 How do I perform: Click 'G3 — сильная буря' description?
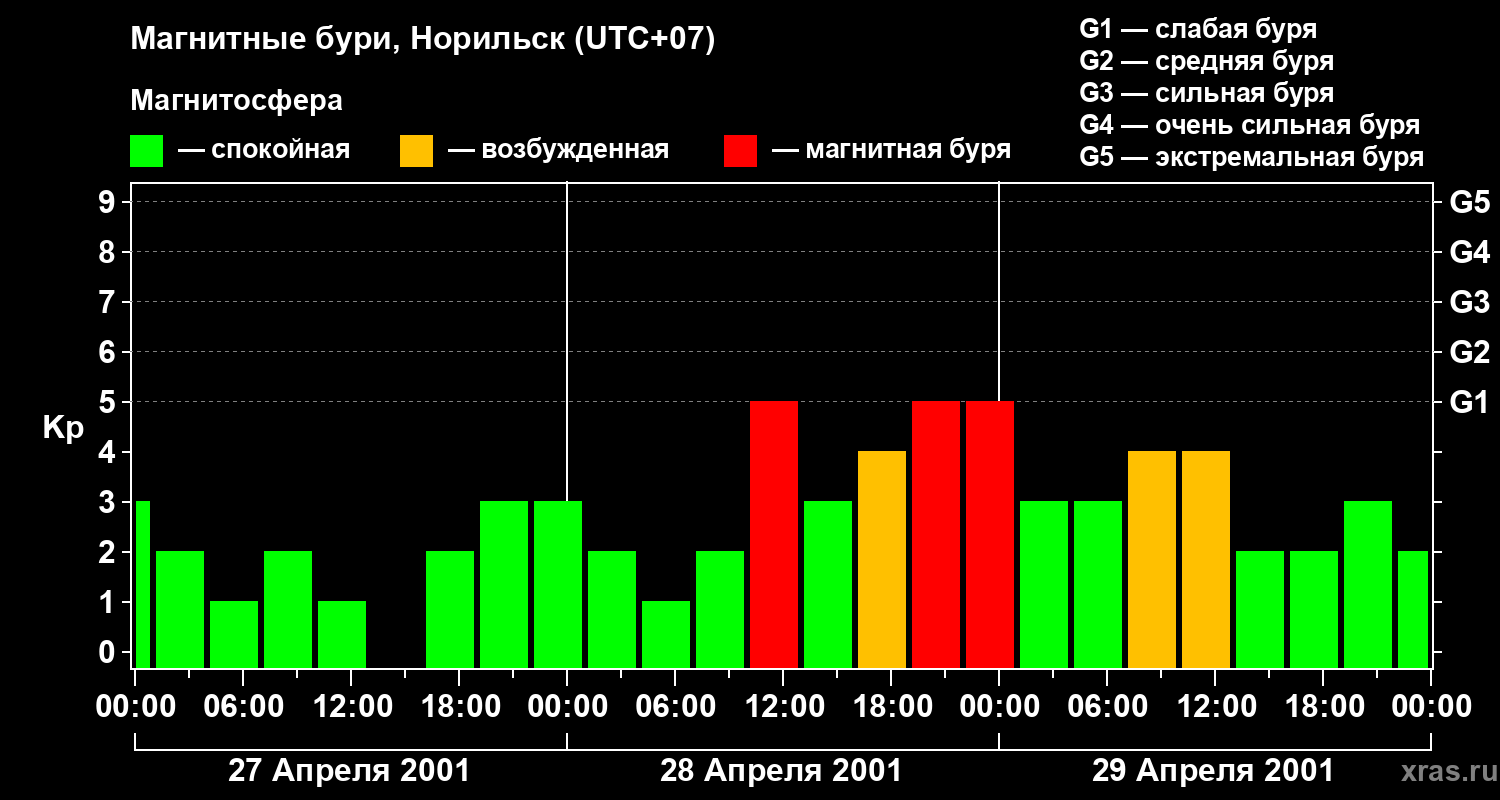click(1207, 93)
